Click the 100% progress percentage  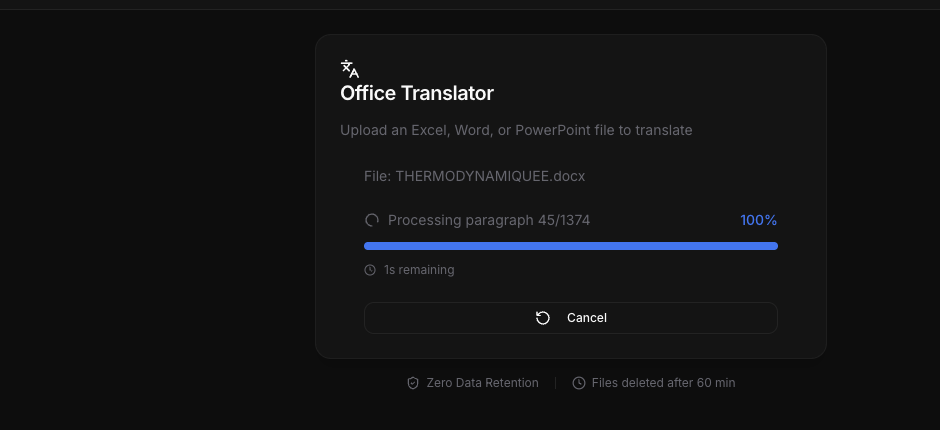[x=758, y=220]
